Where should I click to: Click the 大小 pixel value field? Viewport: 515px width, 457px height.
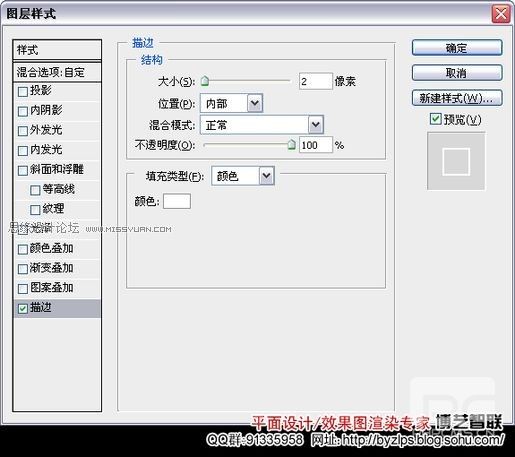[x=316, y=81]
